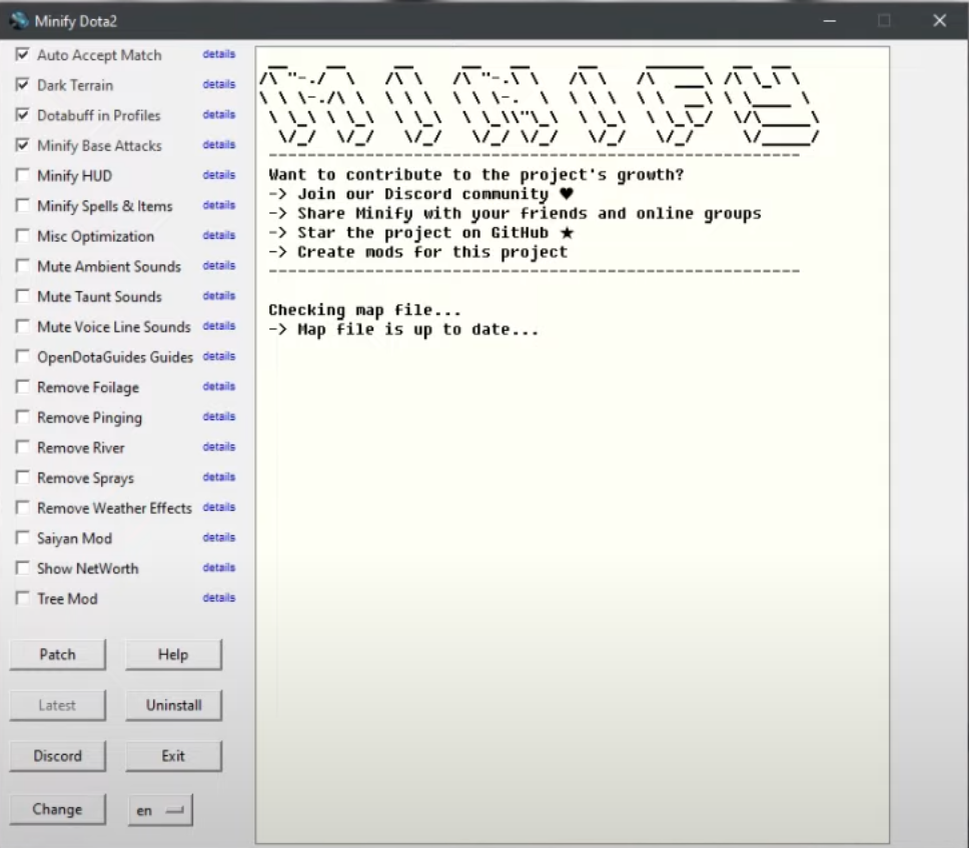969x848 pixels.
Task: Open details for Mute Ambient Sounds
Action: [219, 265]
